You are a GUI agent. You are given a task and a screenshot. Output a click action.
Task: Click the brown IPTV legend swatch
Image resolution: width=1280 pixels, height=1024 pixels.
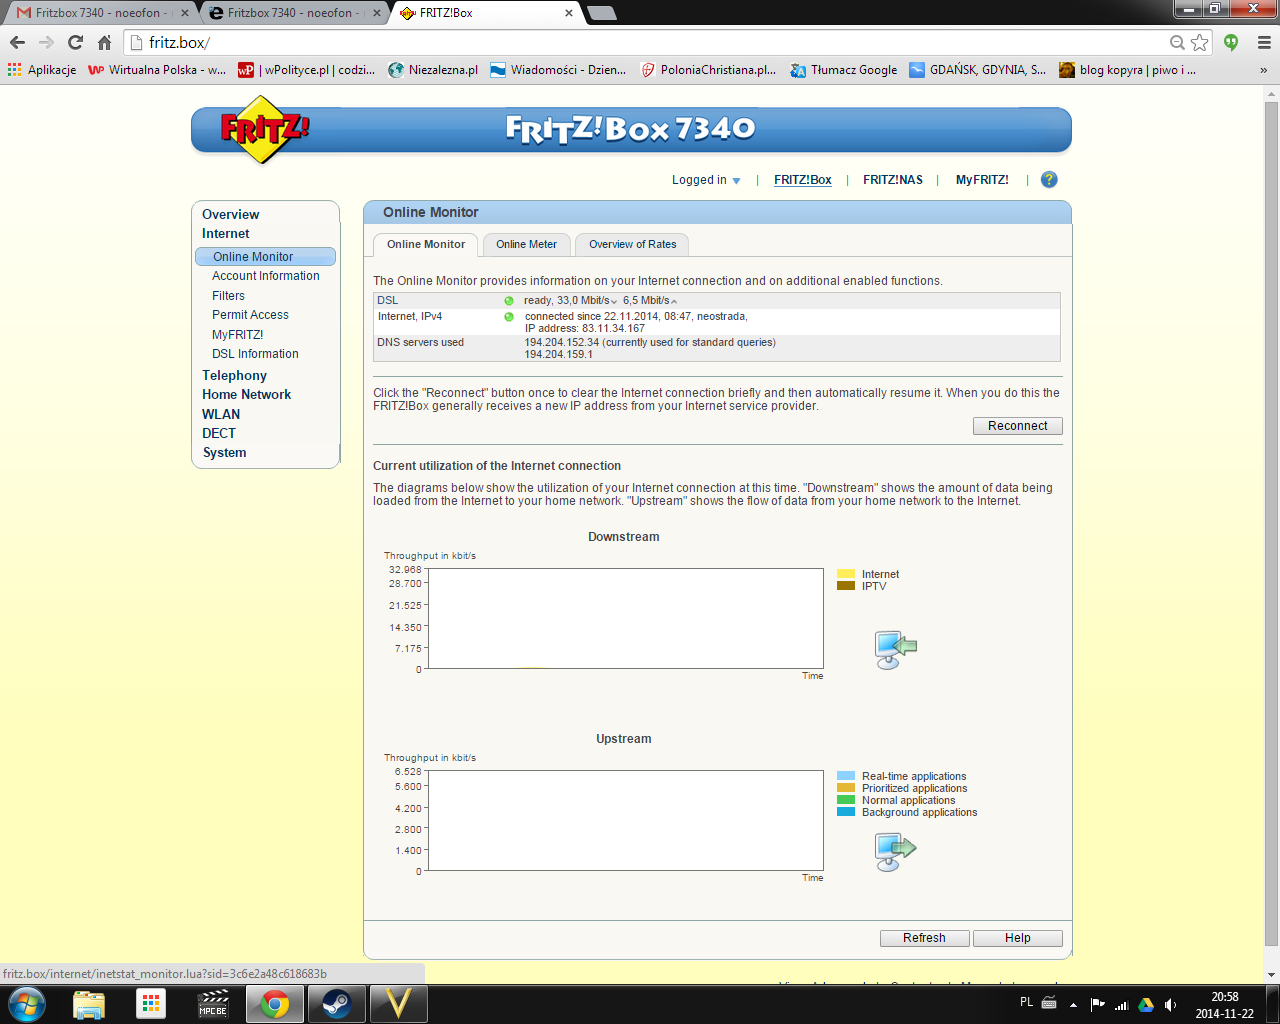[x=846, y=586]
